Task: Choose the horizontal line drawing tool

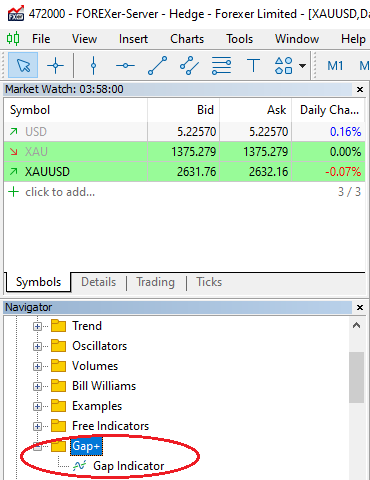Action: 125,65
